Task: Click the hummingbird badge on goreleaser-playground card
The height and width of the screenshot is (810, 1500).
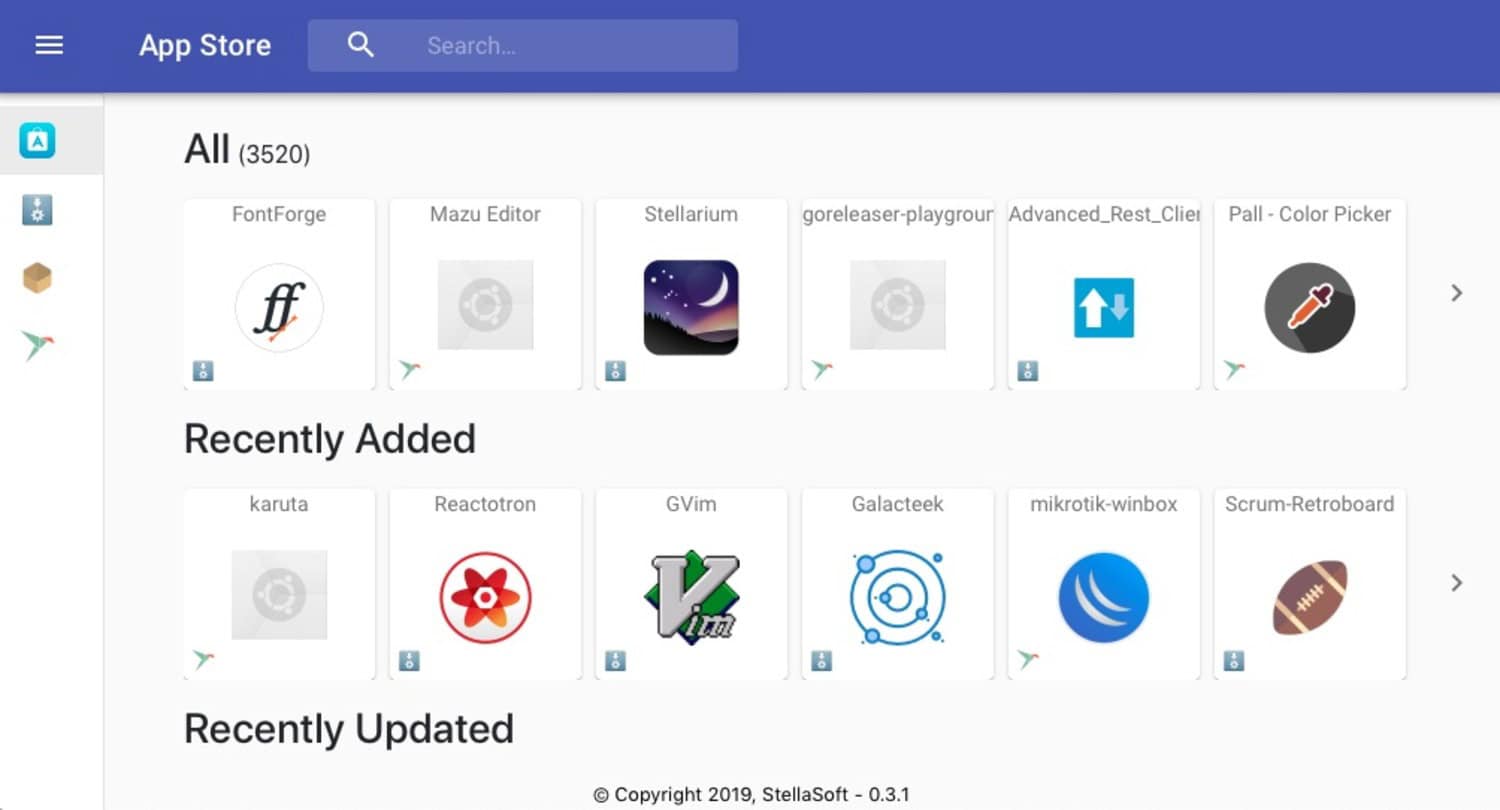Action: click(821, 371)
